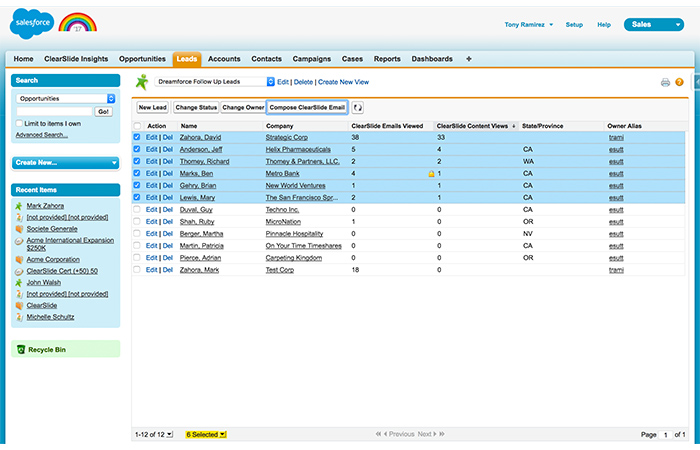Uncheck the Zahora, David row checkbox

tap(137, 138)
